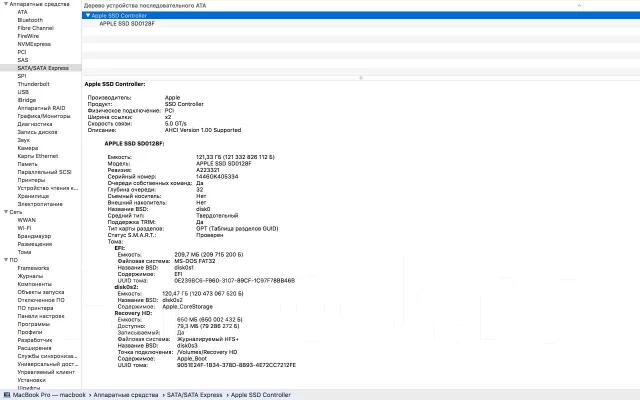The height and width of the screenshot is (400, 640).
Task: Select Карты Ethernet entry
Action: click(38, 156)
